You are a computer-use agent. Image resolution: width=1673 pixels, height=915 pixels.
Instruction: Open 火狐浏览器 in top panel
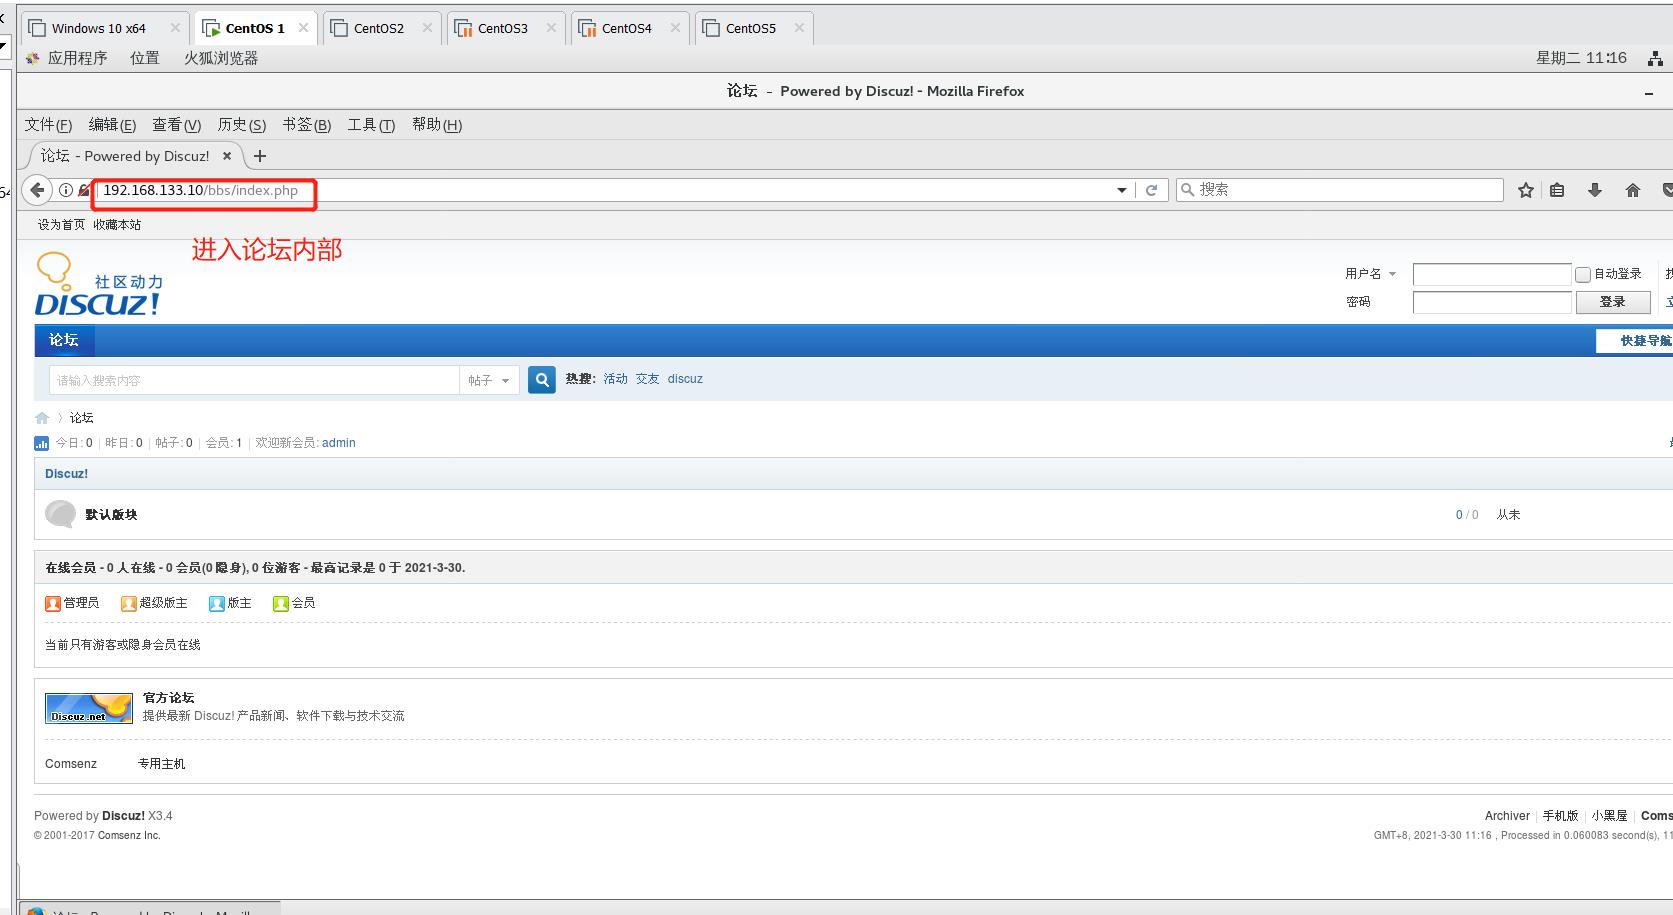(x=221, y=58)
